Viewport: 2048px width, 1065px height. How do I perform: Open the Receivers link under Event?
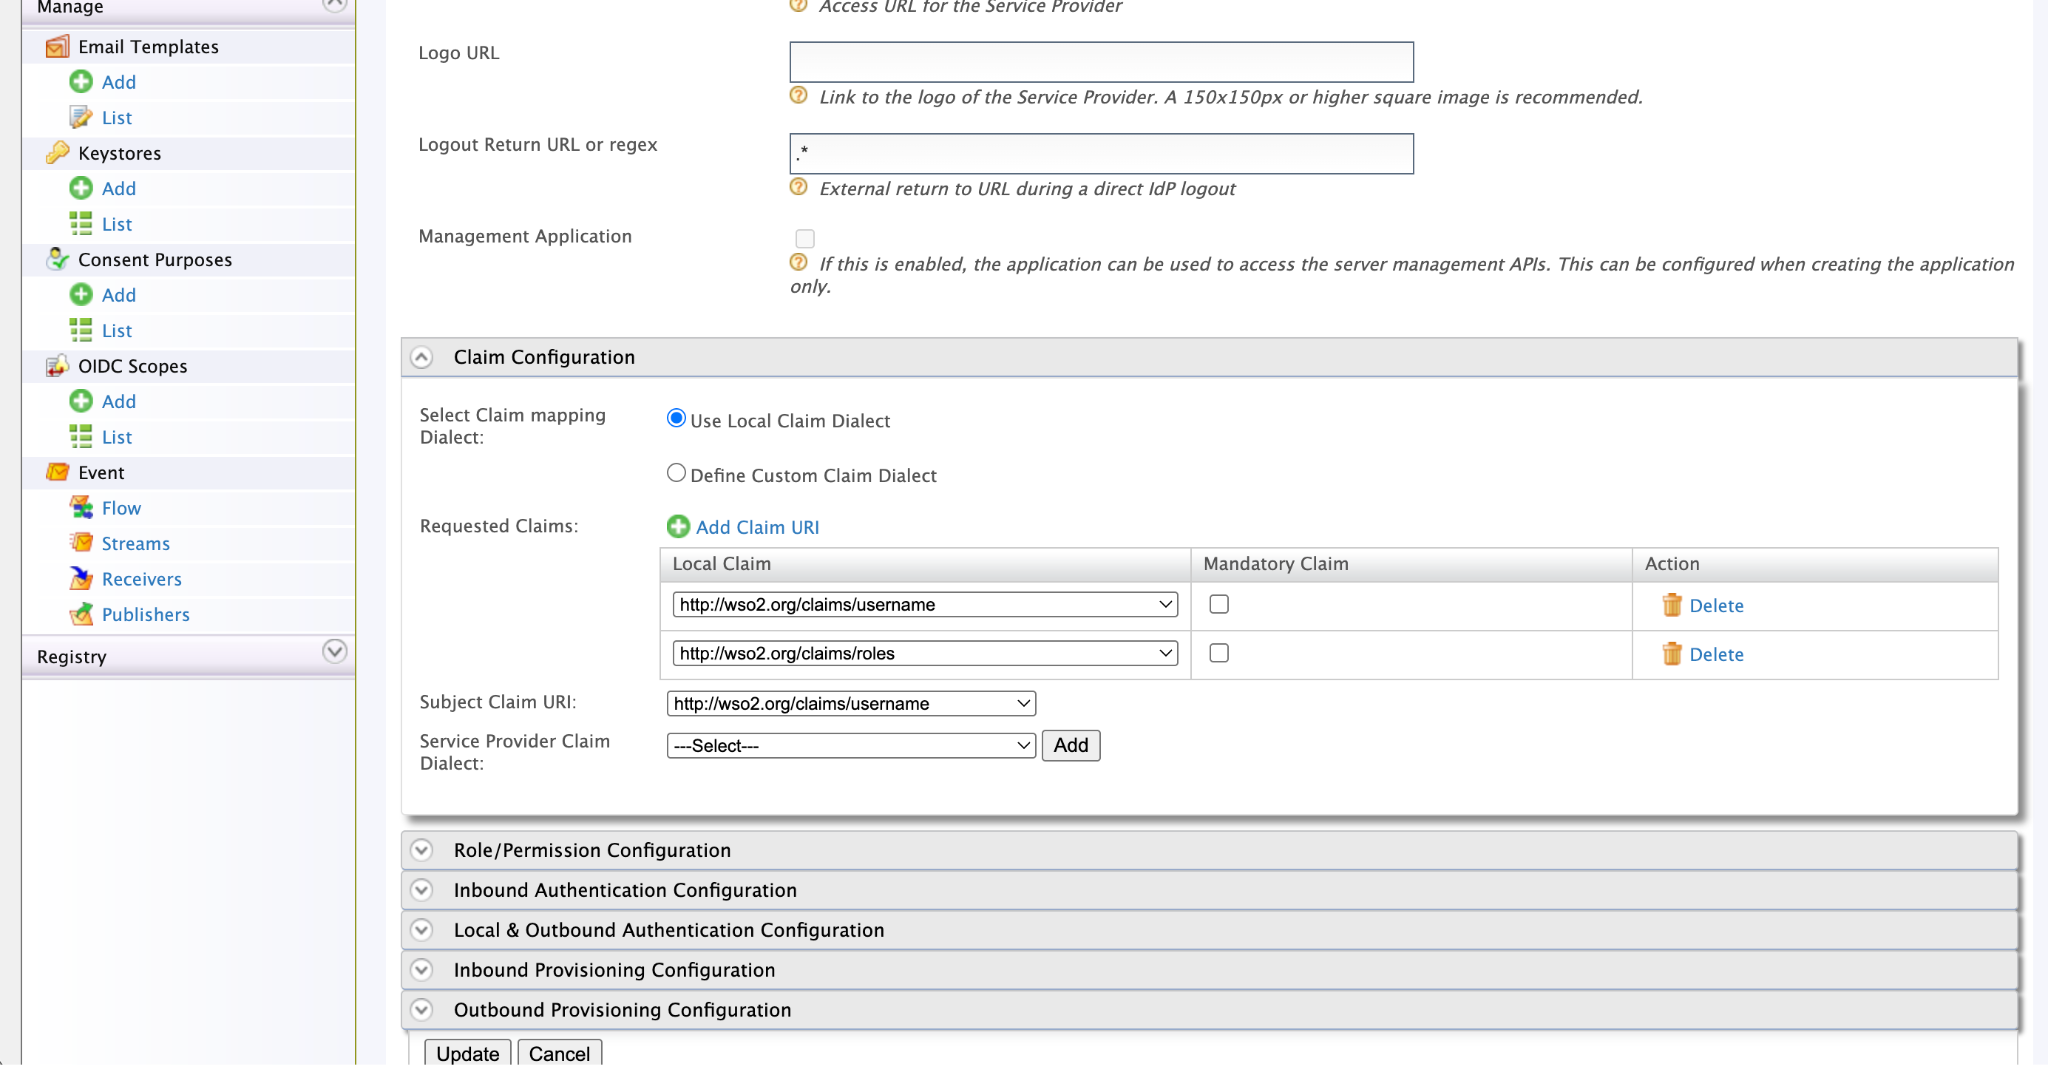142,579
